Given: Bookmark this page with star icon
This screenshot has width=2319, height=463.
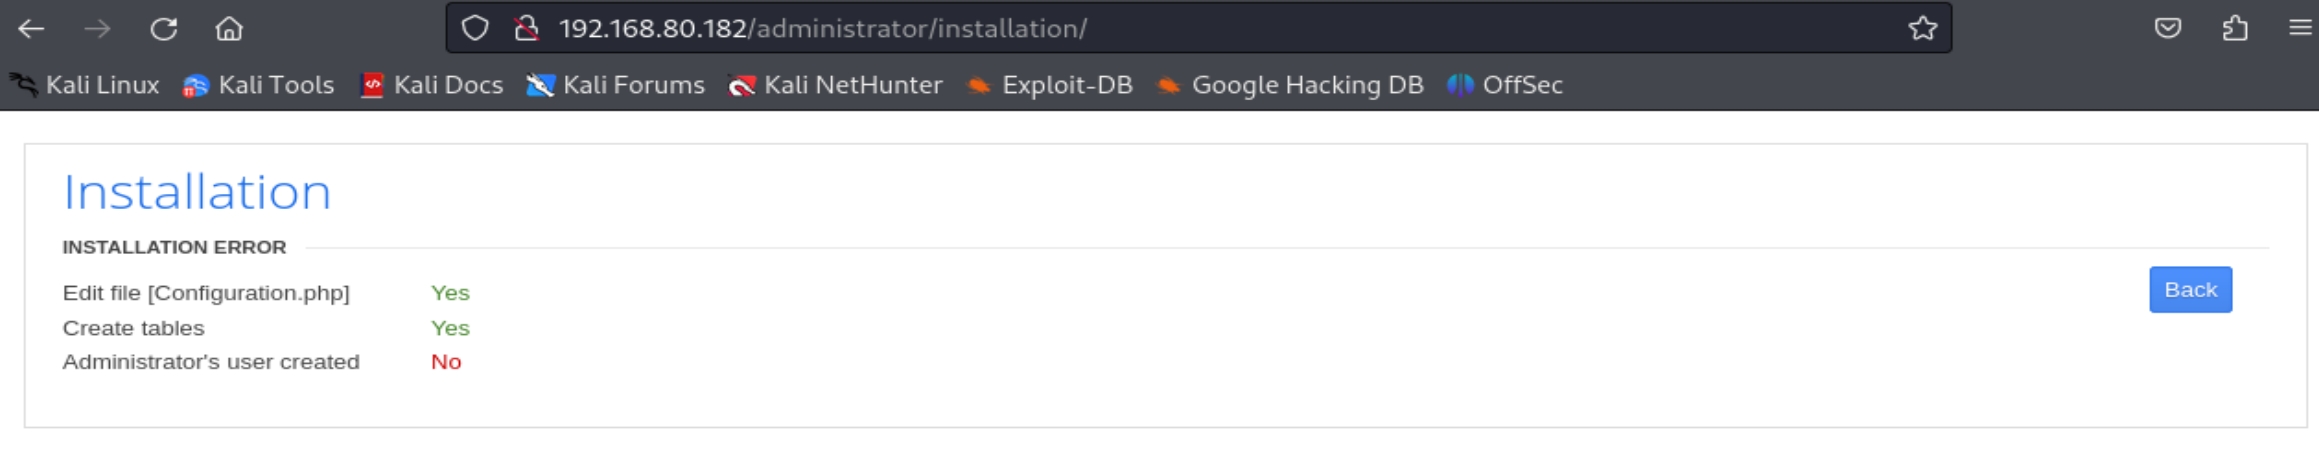Looking at the screenshot, I should (x=1922, y=29).
